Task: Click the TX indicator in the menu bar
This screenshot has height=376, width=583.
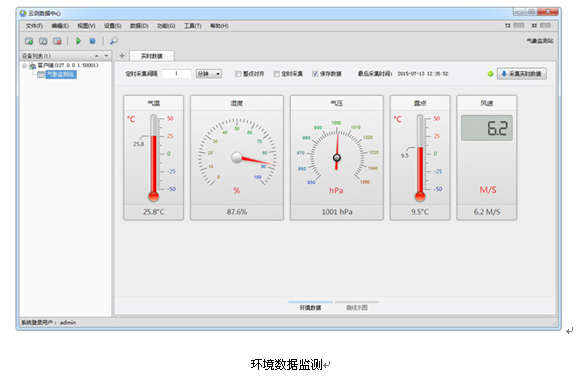Action: coord(514,26)
